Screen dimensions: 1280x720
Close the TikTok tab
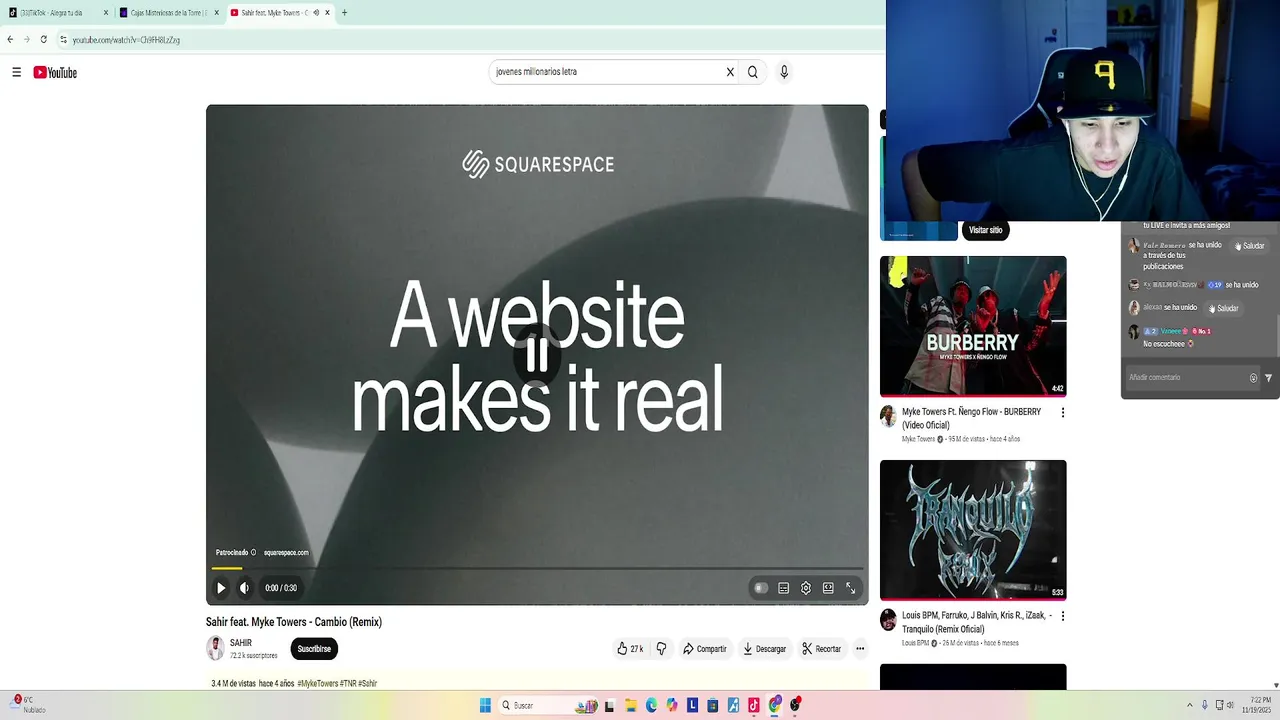[105, 13]
